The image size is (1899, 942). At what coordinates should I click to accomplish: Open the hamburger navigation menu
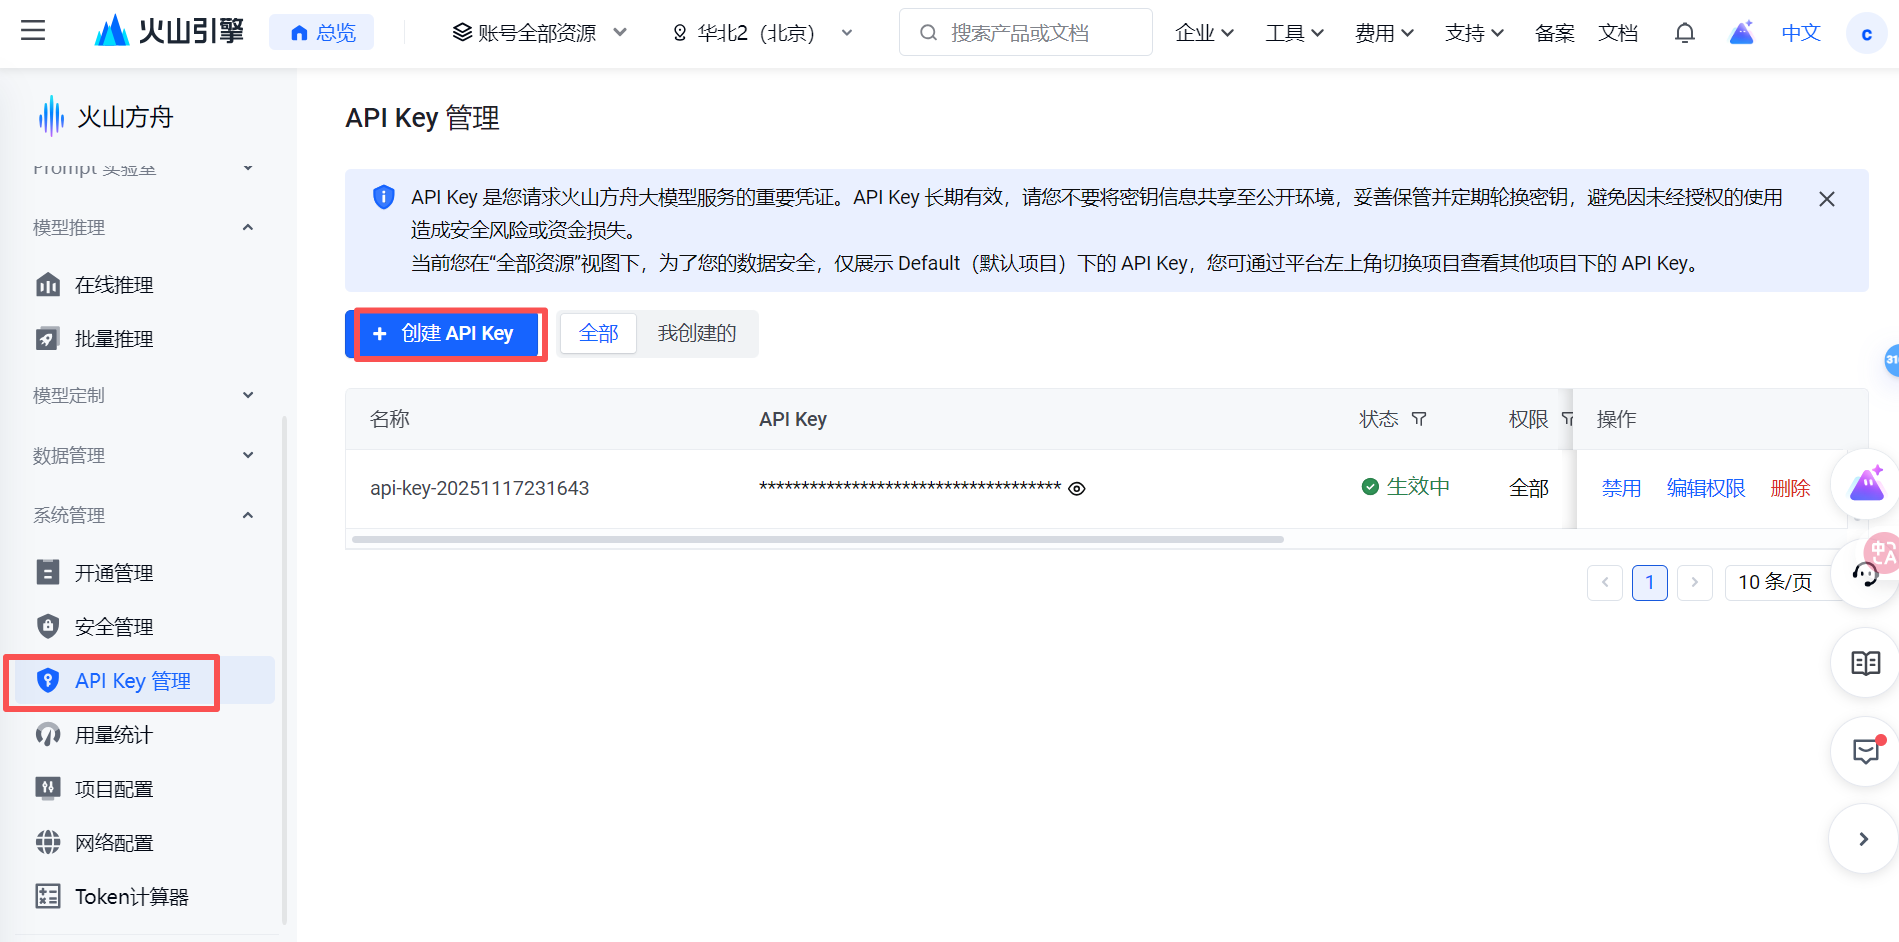click(x=33, y=31)
